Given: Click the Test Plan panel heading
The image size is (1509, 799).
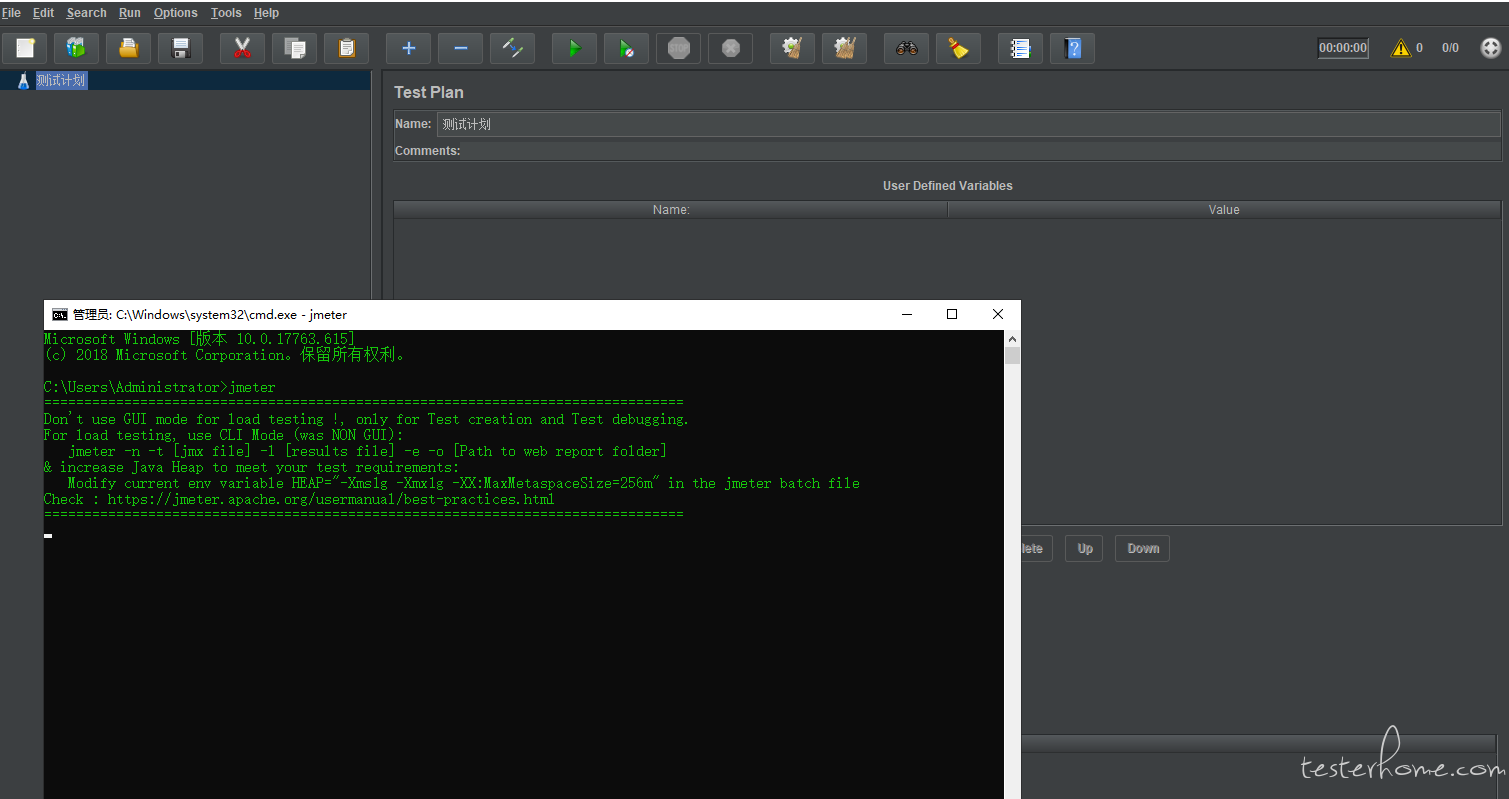Looking at the screenshot, I should click(429, 92).
